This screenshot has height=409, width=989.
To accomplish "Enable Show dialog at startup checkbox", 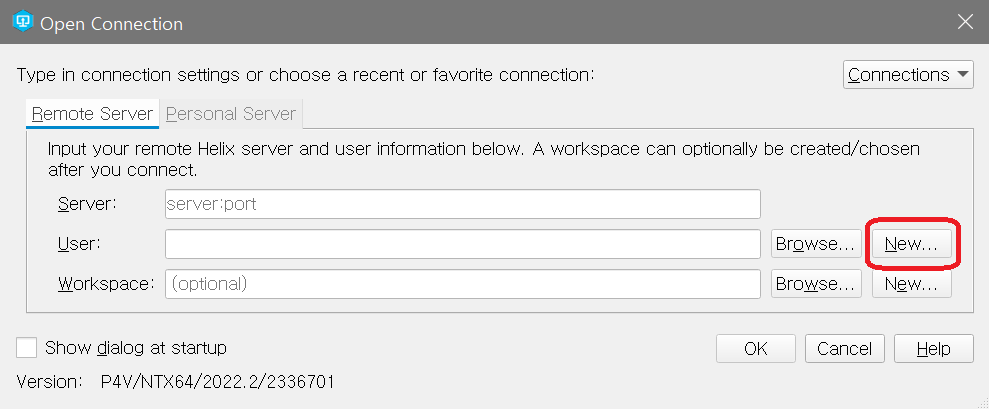I will click(x=26, y=348).
